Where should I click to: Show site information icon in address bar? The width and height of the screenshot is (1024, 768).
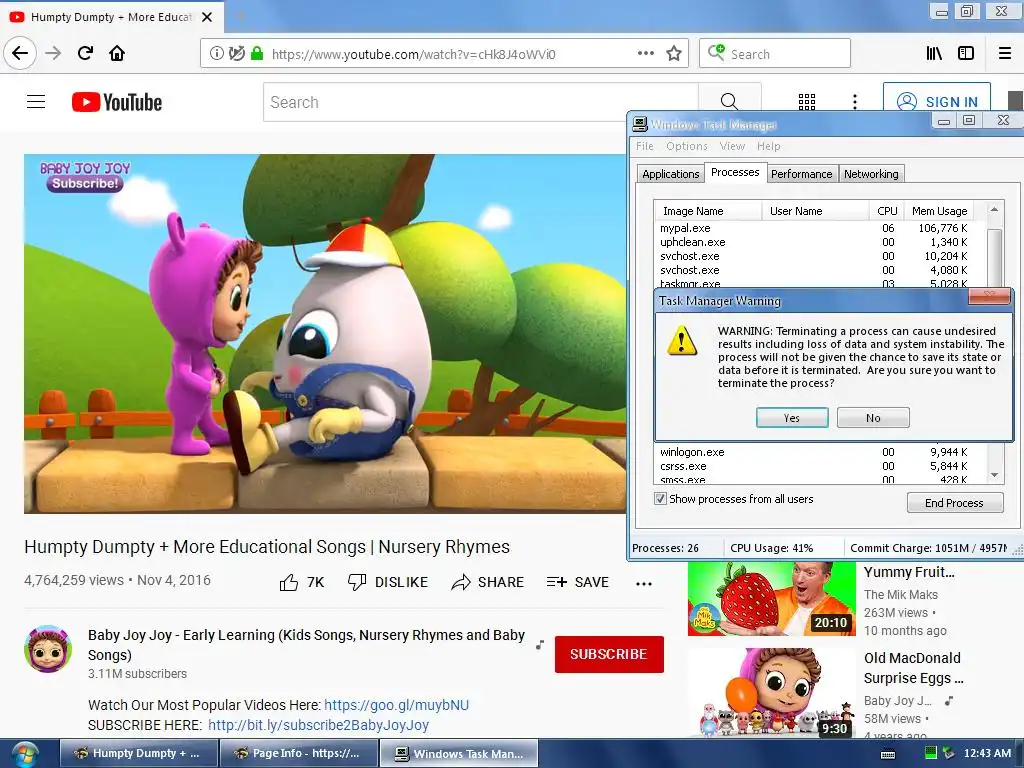[x=216, y=54]
